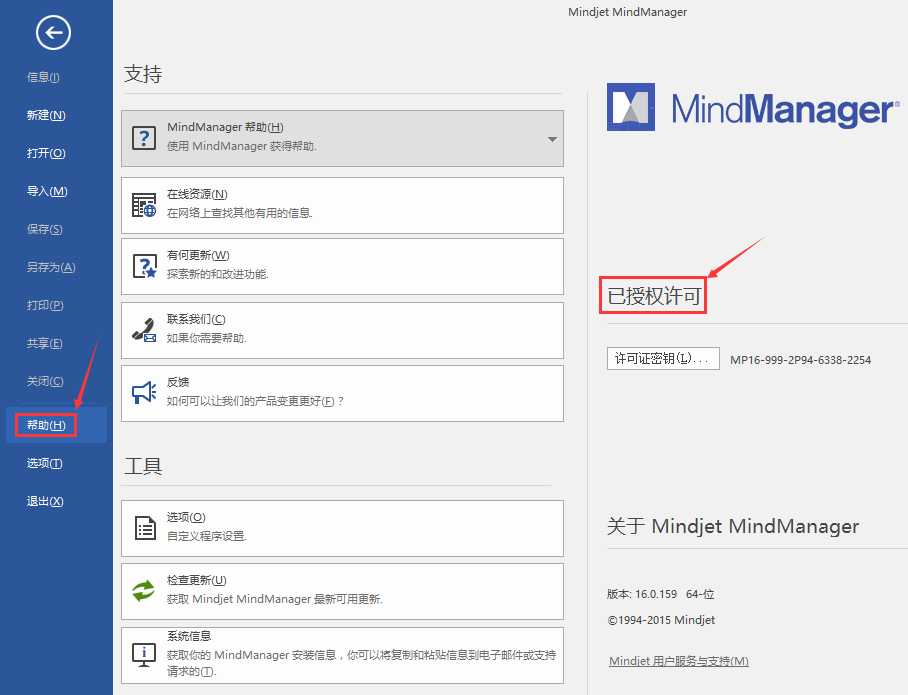This screenshot has width=908, height=695.
Task: Click description 如何可以让我们的产品变更更好(F)?
Action: click(255, 401)
